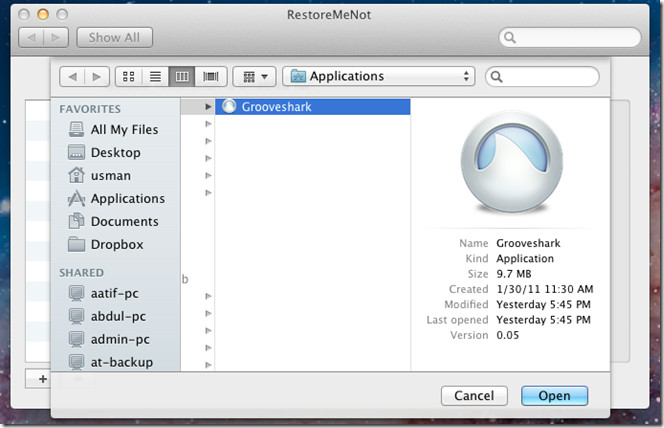Image resolution: width=664 pixels, height=428 pixels.
Task: Select shared computer abdul-pc
Action: coord(116,316)
